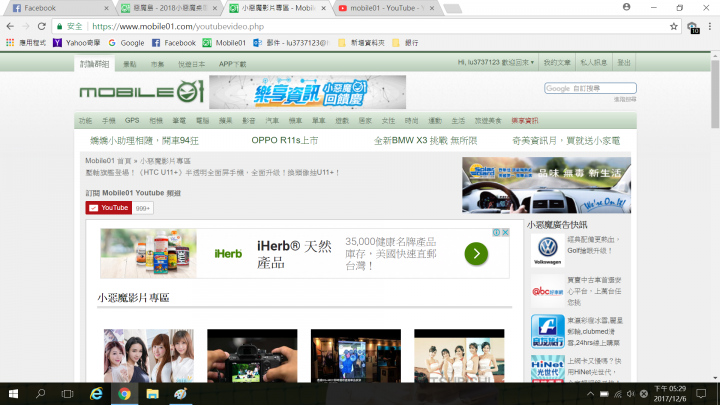Screen dimensions: 720x405
Task: Click the Mobile01 site logo
Action: 141,91
